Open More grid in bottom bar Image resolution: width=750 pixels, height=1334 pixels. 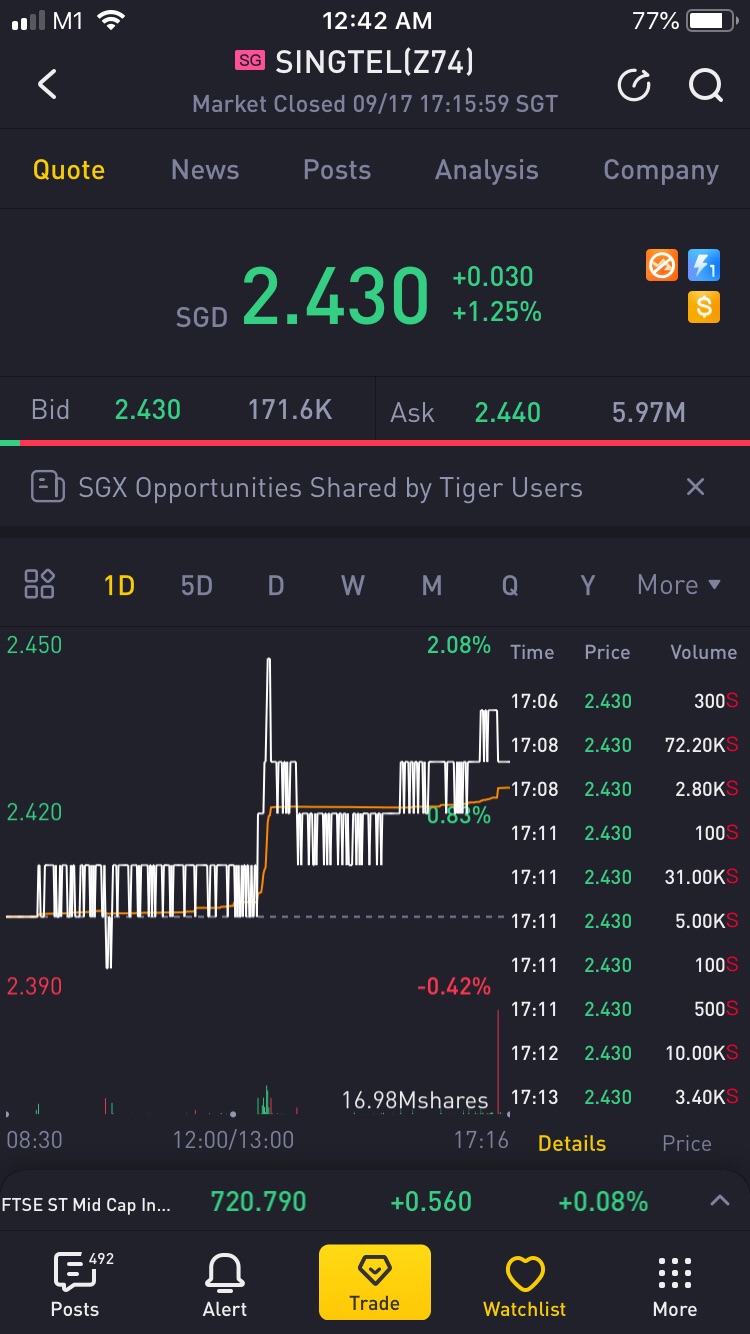tap(675, 1285)
